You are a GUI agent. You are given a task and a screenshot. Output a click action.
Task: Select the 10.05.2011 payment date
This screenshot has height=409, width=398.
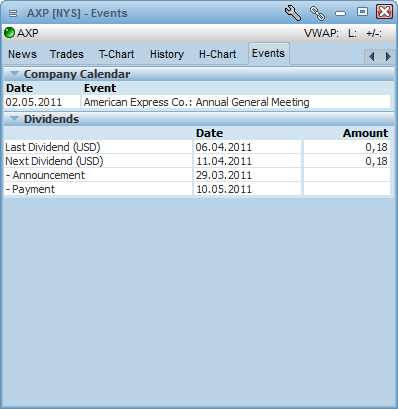coord(247,189)
